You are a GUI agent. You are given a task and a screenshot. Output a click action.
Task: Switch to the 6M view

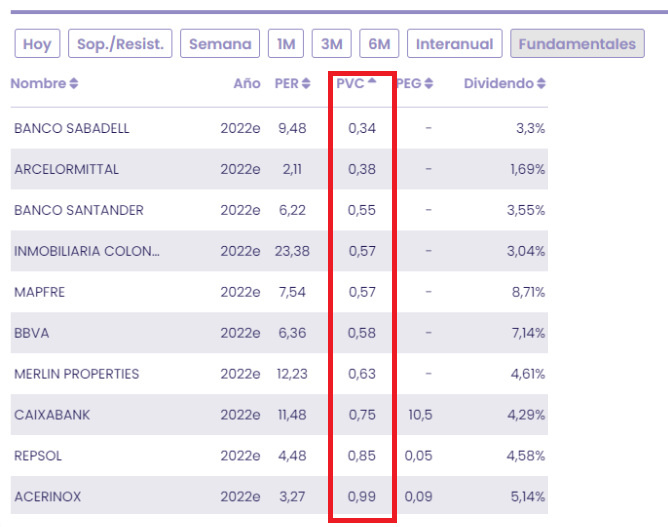(x=379, y=44)
